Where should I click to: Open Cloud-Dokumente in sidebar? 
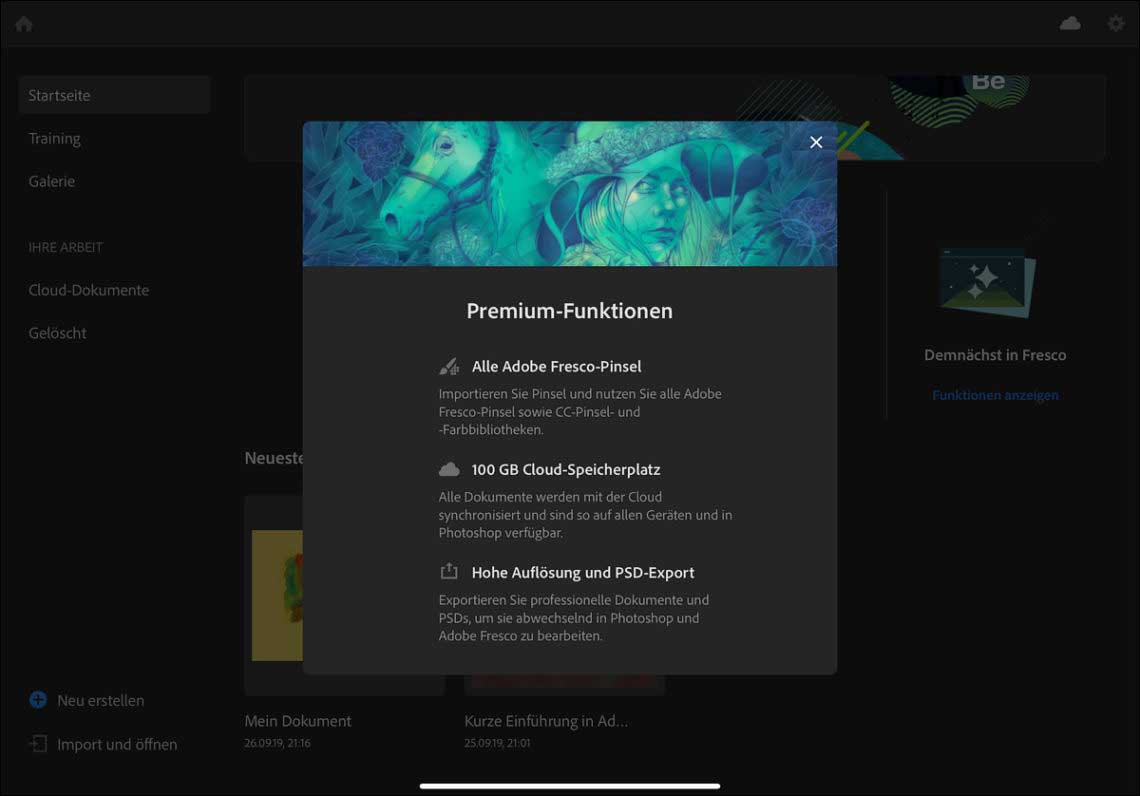[x=89, y=290]
